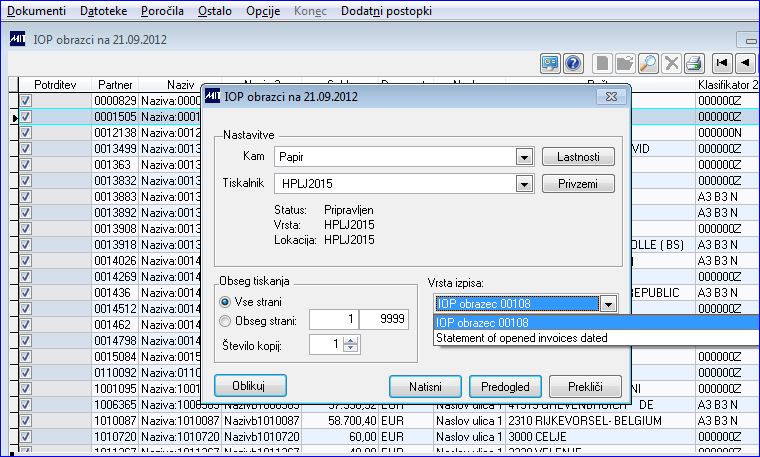Uncheck Potrditev checkbox for partner 0012138

click(x=26, y=132)
